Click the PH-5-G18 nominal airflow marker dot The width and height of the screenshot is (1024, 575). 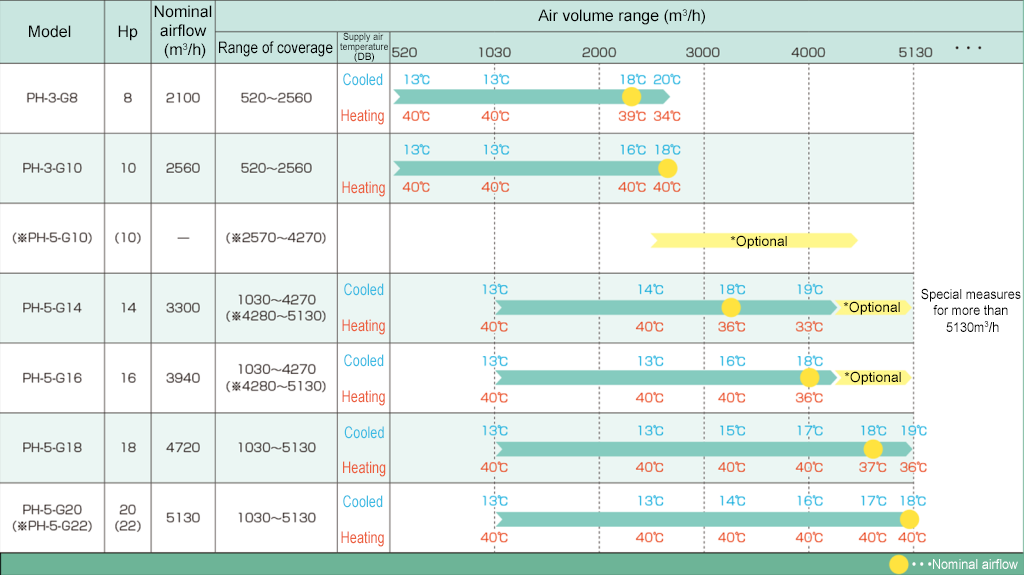pyautogui.click(x=873, y=449)
